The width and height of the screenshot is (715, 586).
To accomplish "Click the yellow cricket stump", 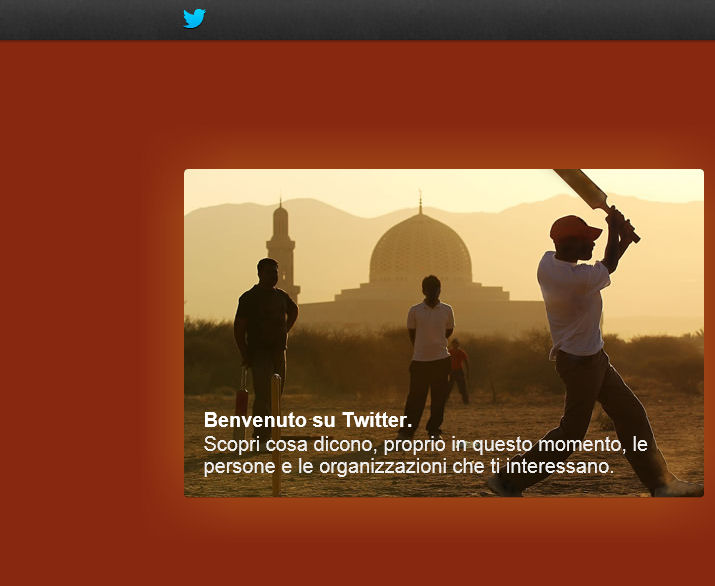I will point(276,435).
